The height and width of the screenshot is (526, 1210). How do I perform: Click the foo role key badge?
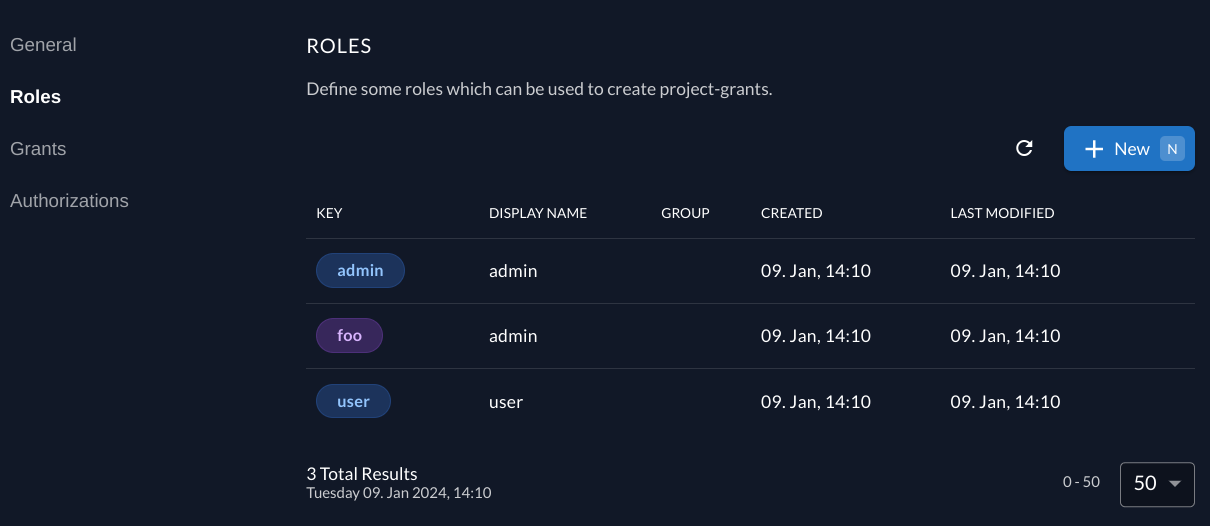point(349,336)
